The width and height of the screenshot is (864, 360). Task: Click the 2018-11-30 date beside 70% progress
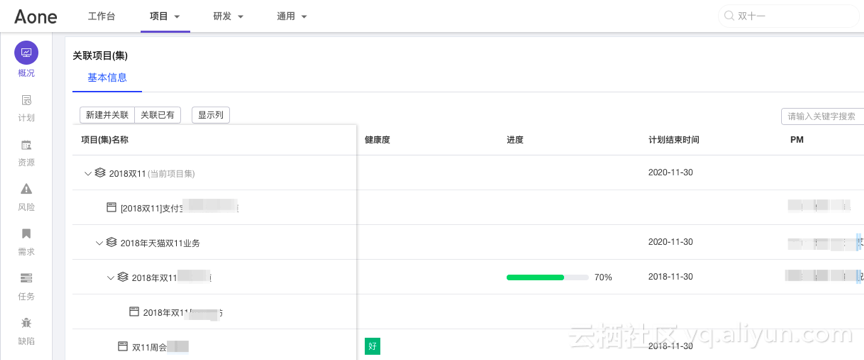(x=671, y=277)
